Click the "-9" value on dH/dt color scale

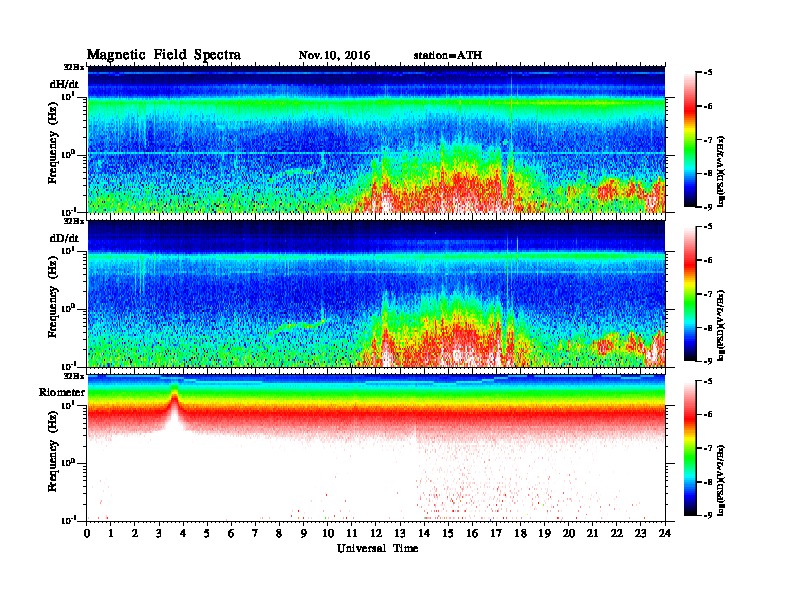click(x=708, y=207)
